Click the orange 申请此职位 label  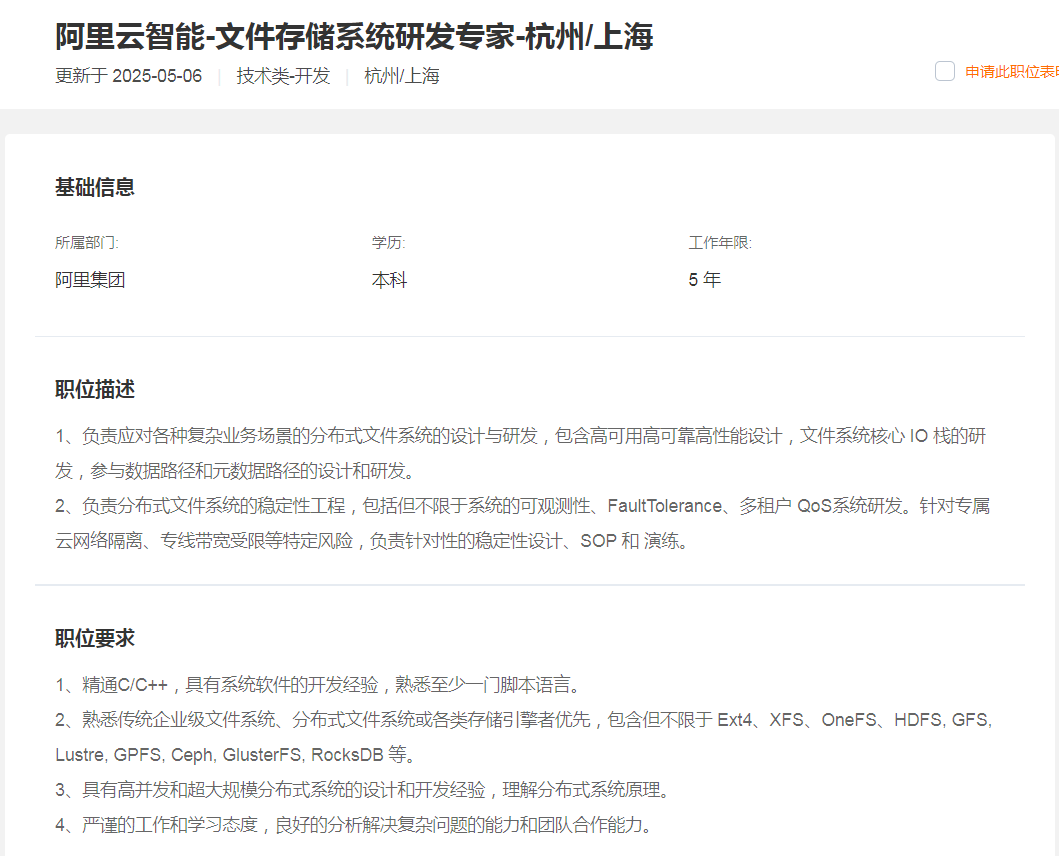click(1011, 72)
